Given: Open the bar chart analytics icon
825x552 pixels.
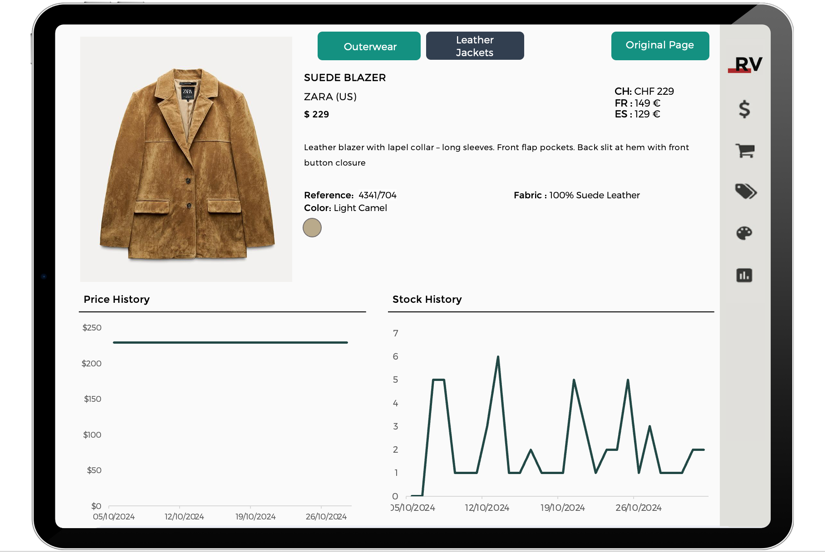Looking at the screenshot, I should coord(744,275).
